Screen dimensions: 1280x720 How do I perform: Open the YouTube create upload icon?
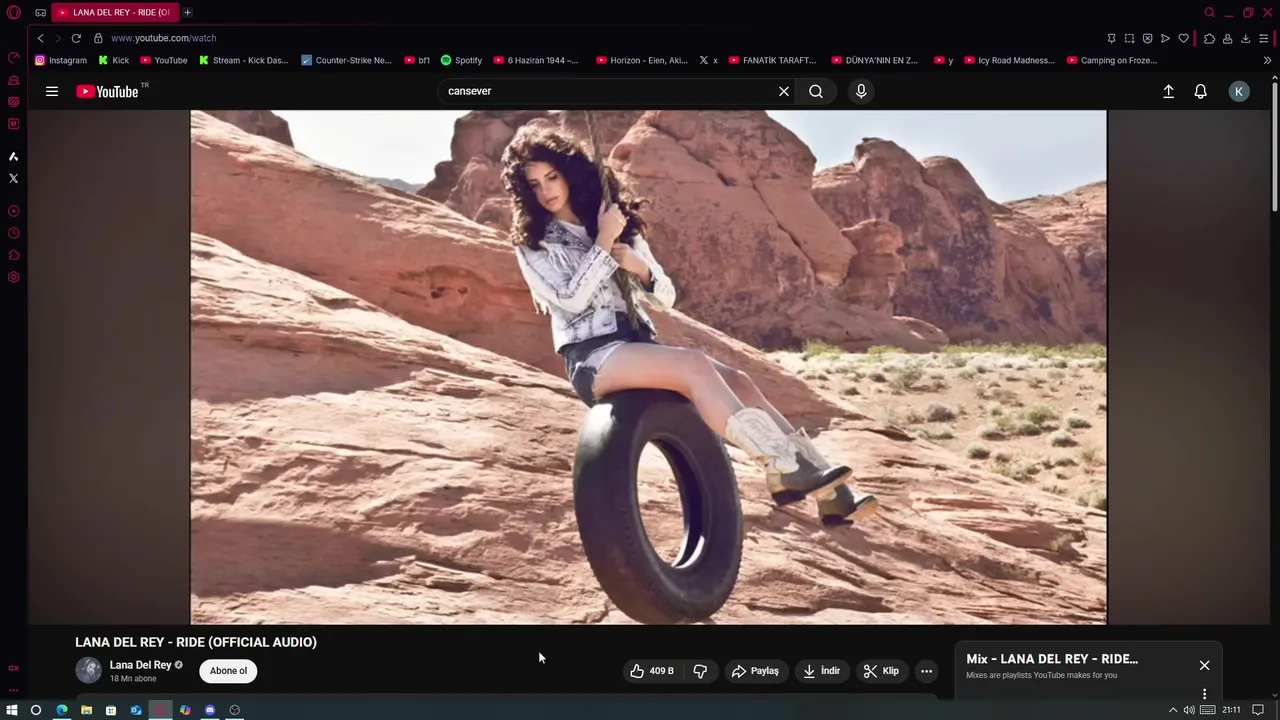1168,91
